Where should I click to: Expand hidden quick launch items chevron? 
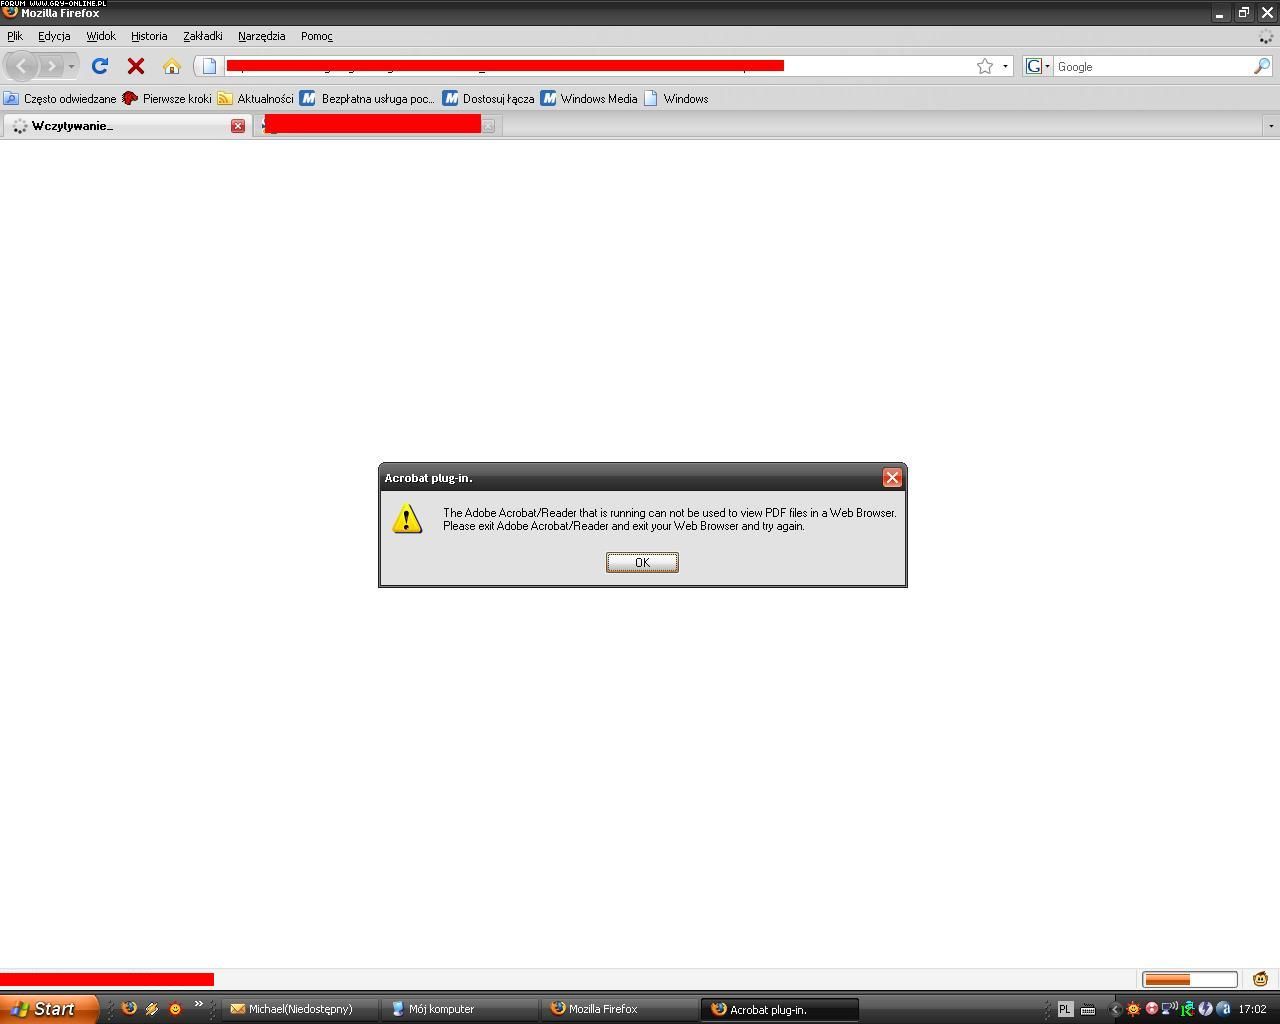pos(198,1004)
